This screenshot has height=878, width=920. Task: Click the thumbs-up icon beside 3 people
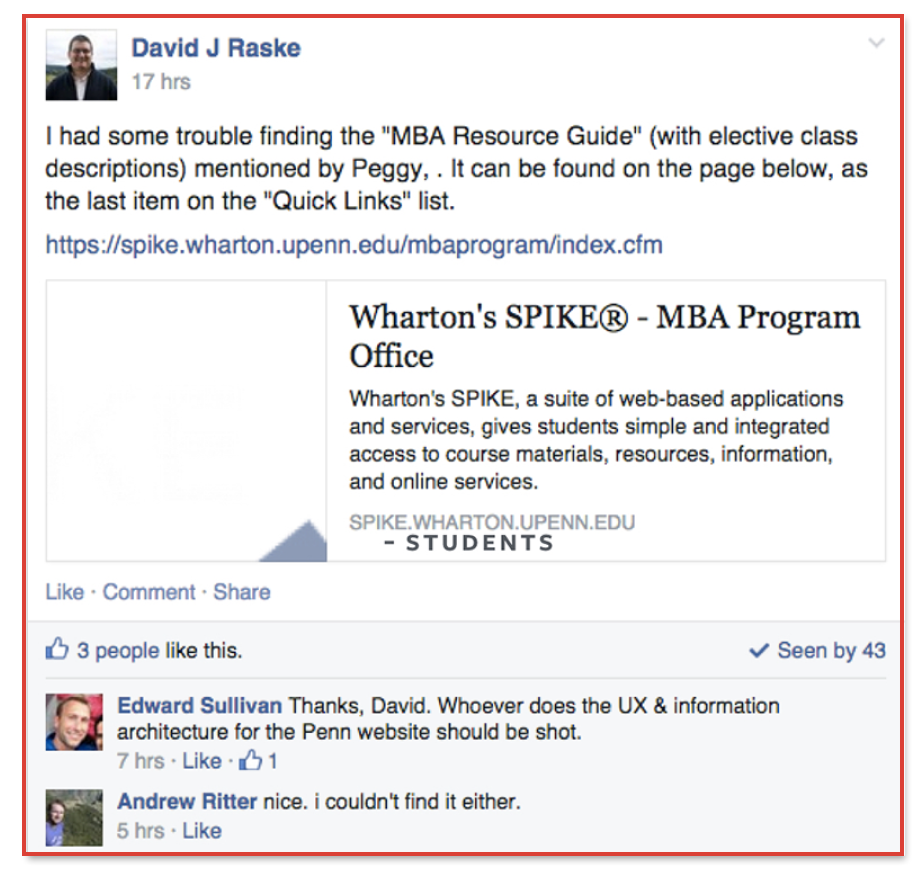(x=57, y=651)
